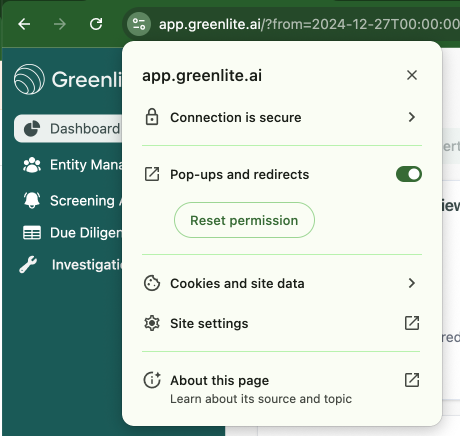Select the Dashboard sidebar item

coord(69,129)
